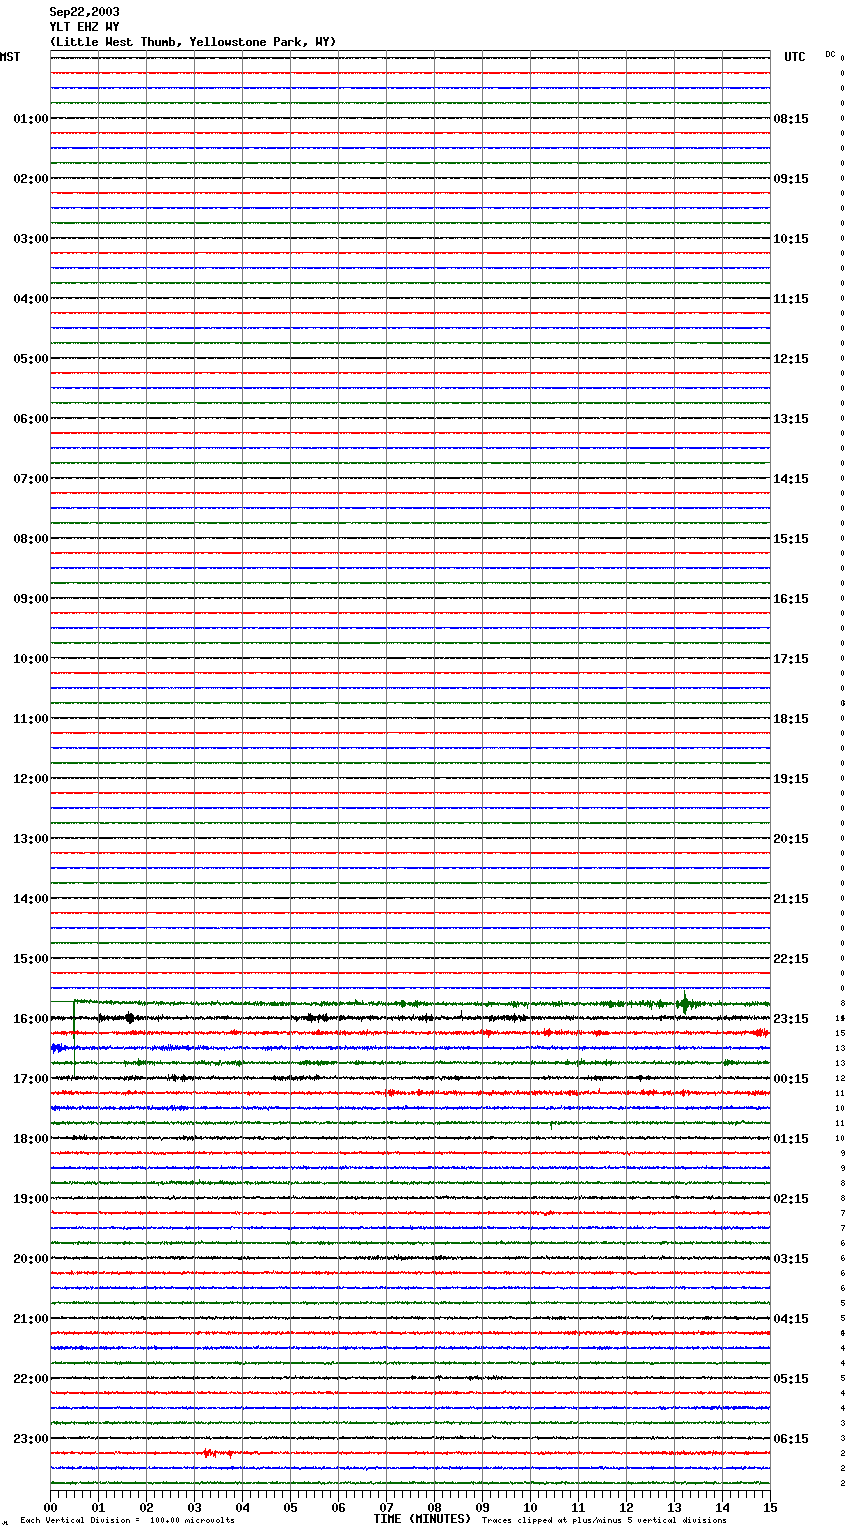Select the 14:00 MST time label
Screen dimensions: 850x1534
tap(31, 899)
